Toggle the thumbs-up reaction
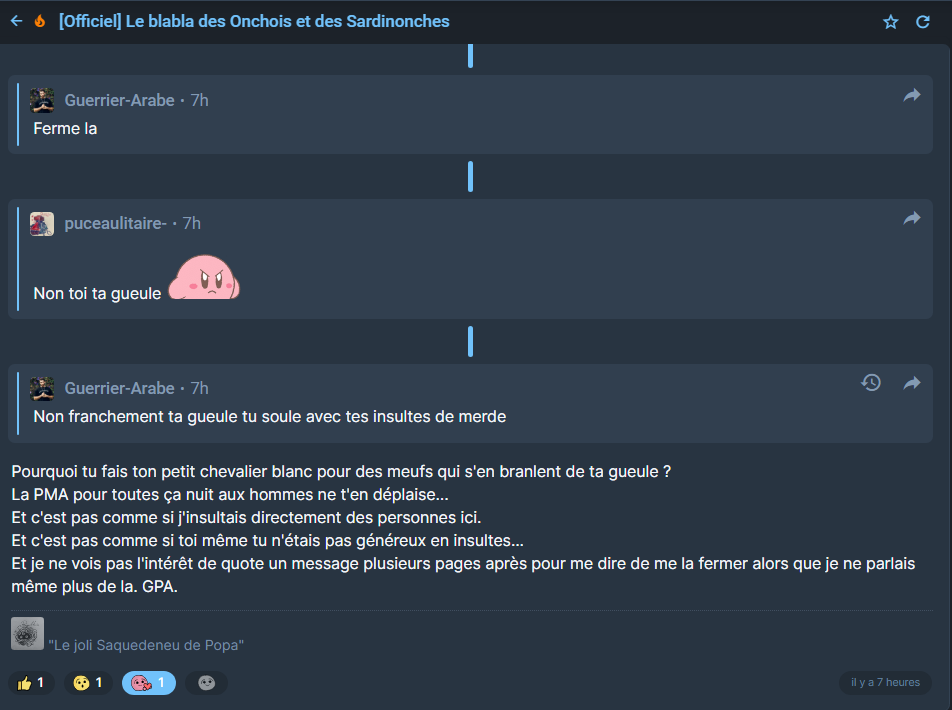 31,683
